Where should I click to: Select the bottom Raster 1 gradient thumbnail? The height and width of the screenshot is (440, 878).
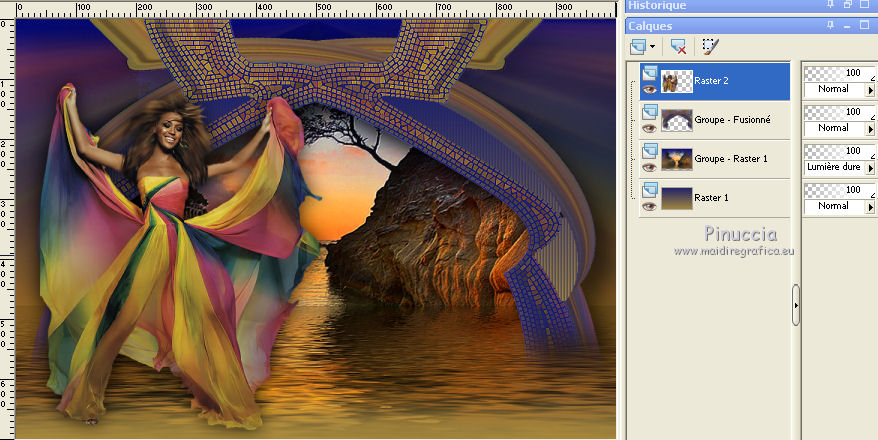(676, 199)
